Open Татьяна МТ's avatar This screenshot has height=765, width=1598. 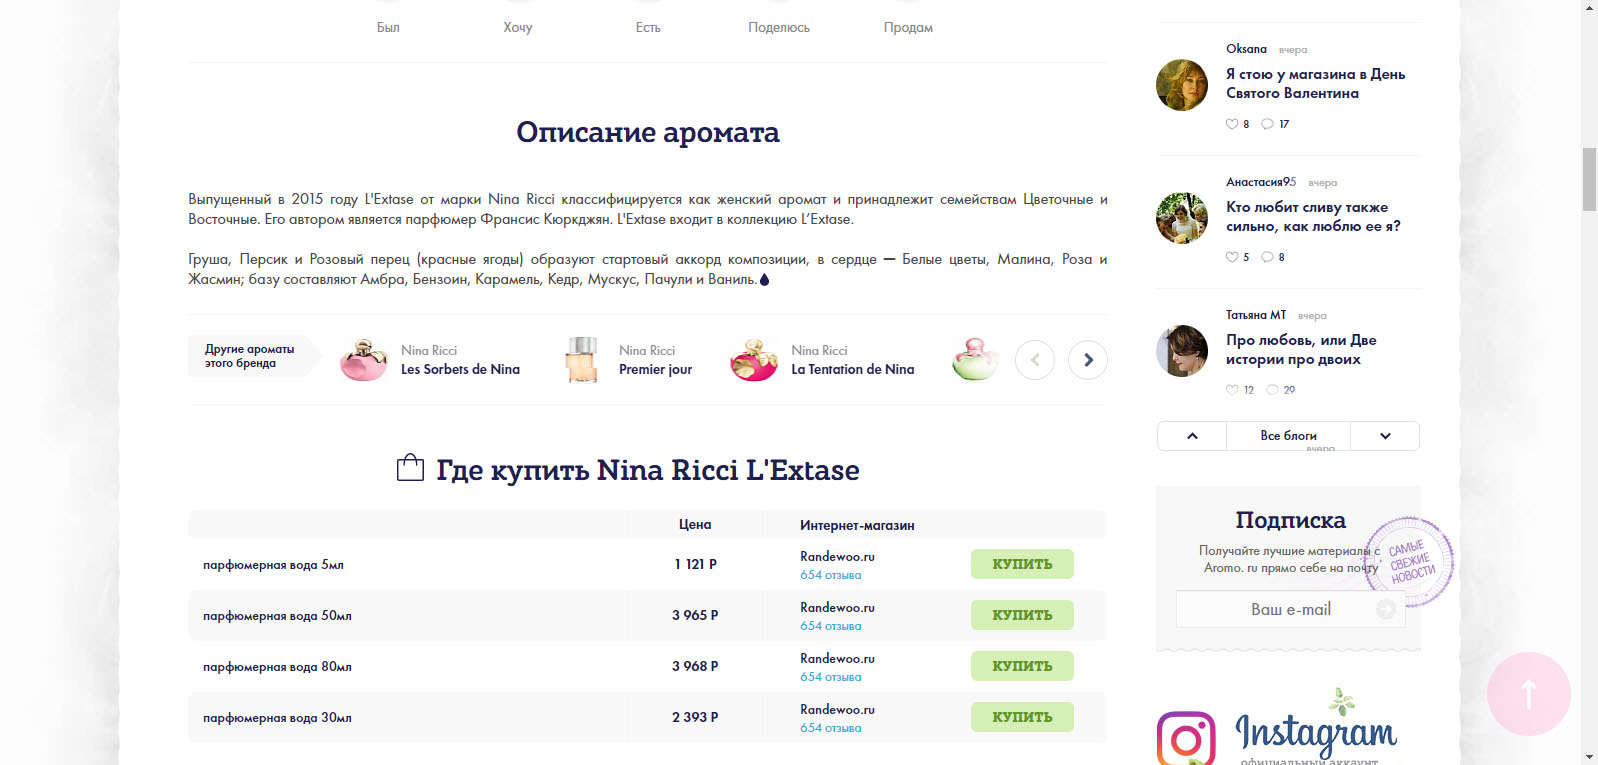point(1182,351)
